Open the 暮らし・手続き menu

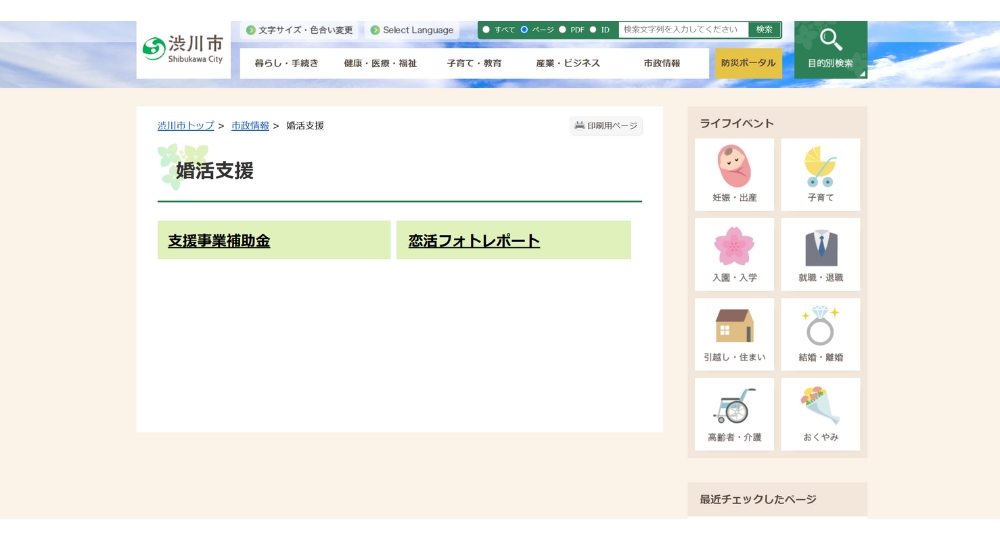pos(286,63)
